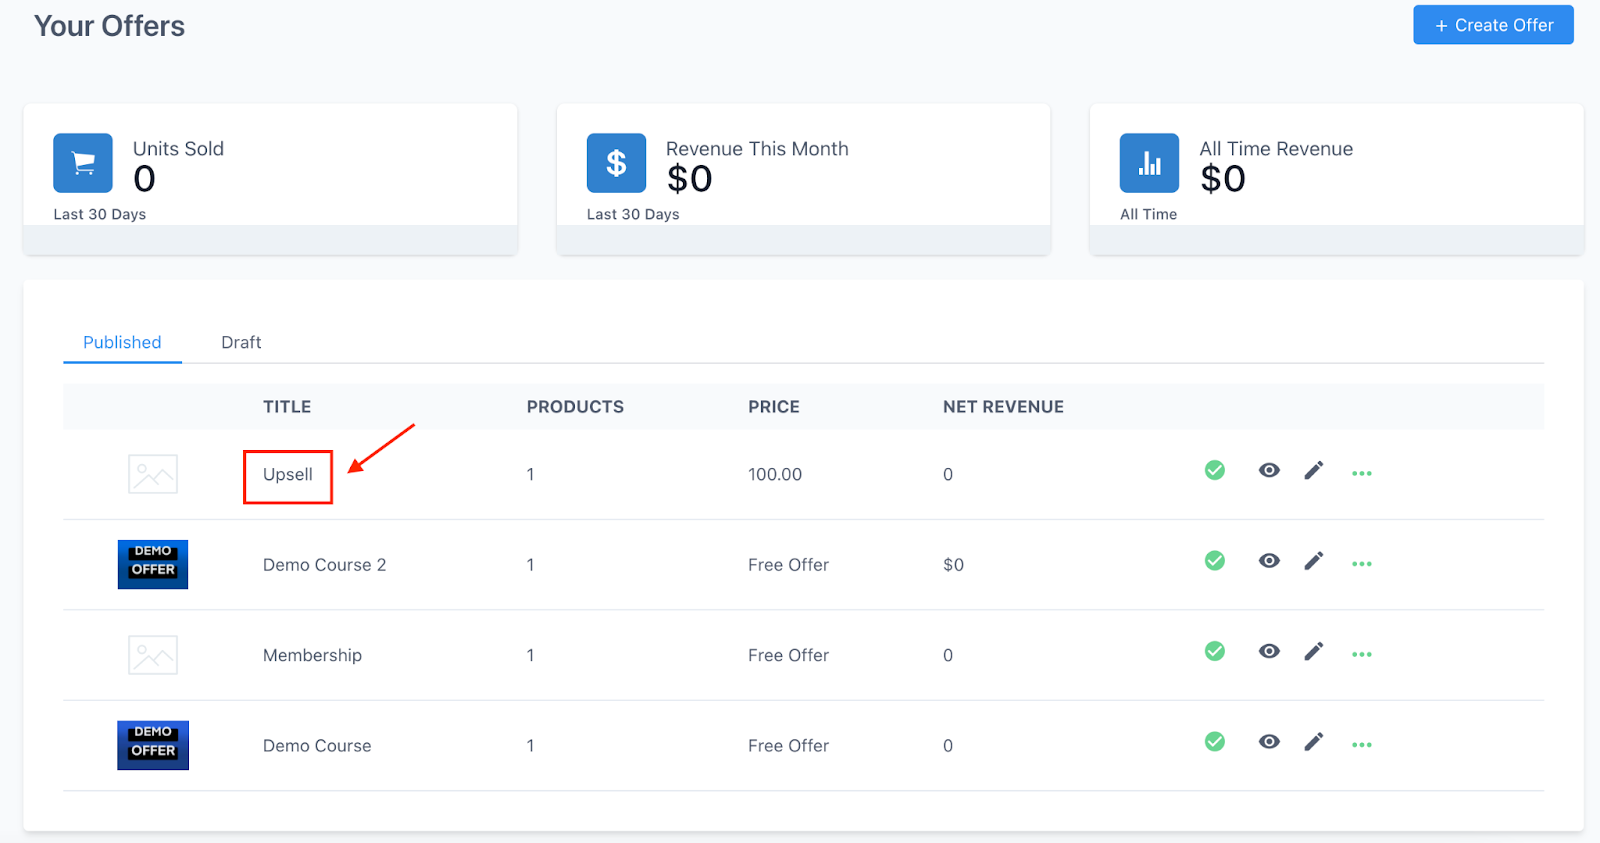This screenshot has width=1600, height=843.
Task: Open the ellipsis menu for Demo Course
Action: 1361,745
